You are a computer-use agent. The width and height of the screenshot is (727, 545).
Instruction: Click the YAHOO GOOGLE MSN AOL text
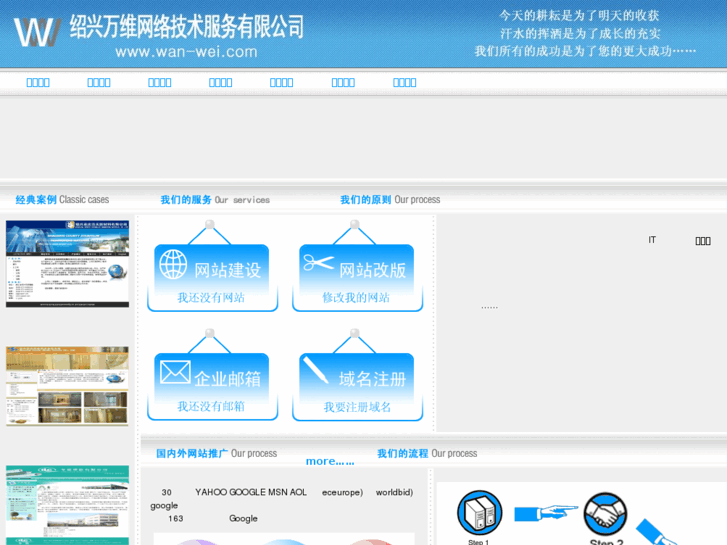tap(251, 492)
